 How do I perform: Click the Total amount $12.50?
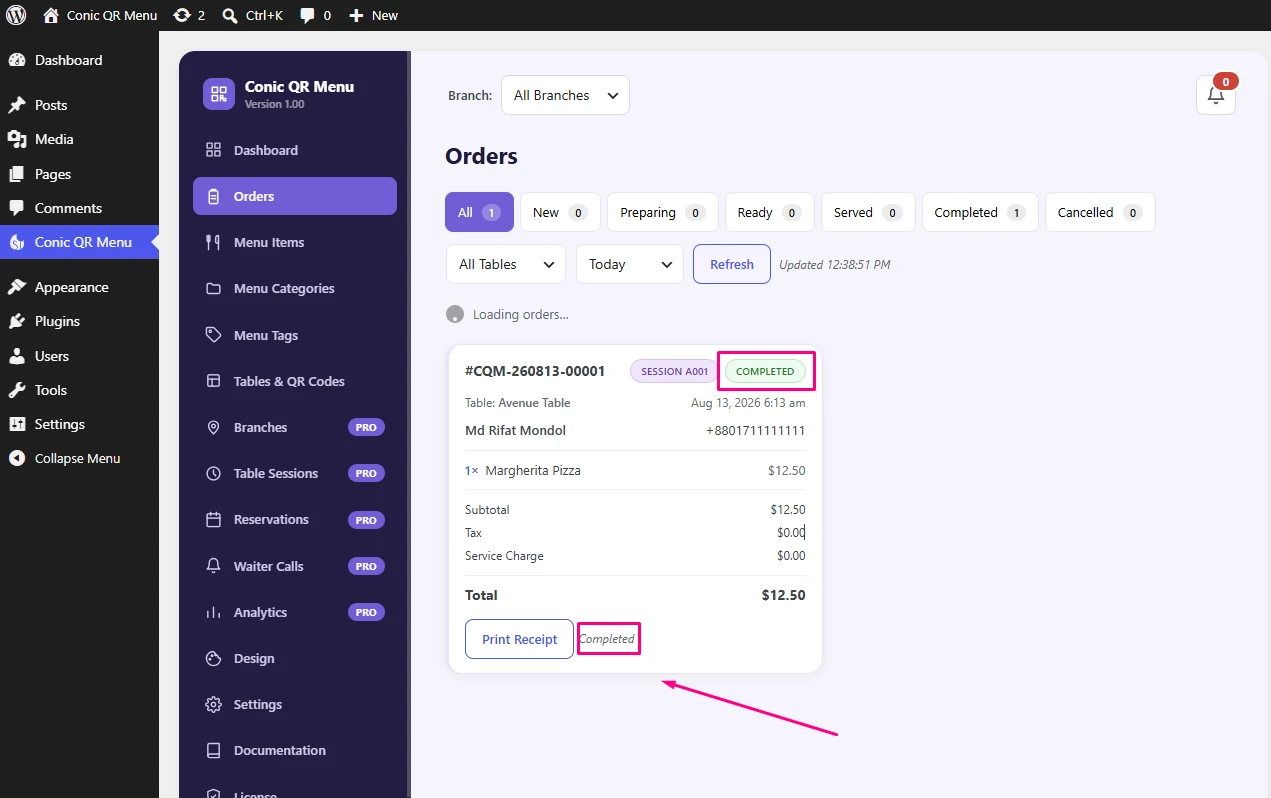click(783, 595)
